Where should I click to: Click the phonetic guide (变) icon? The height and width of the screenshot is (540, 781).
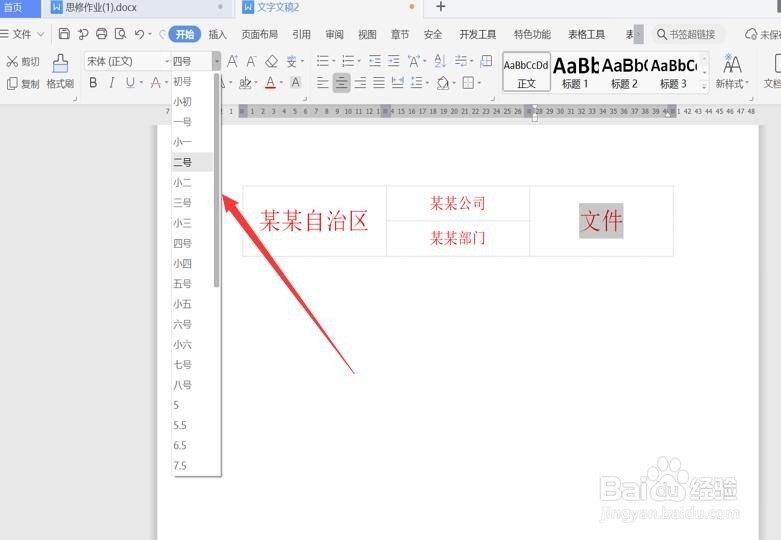coord(291,62)
